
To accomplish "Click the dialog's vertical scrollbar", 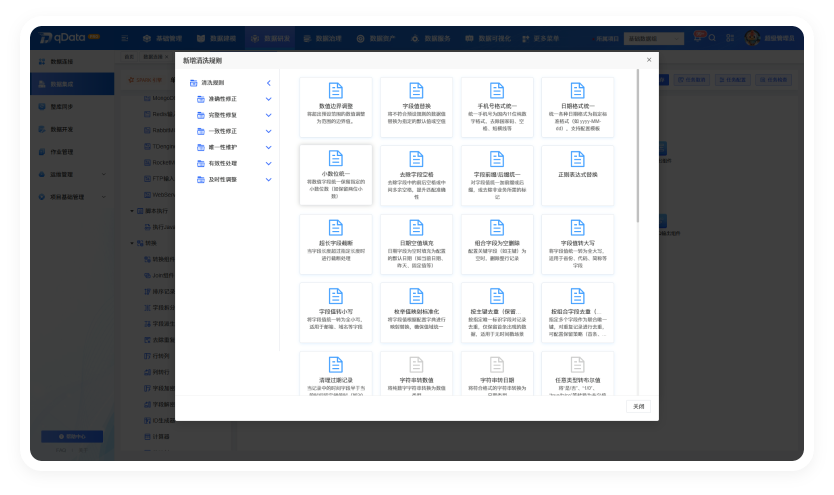I will tap(638, 146).
